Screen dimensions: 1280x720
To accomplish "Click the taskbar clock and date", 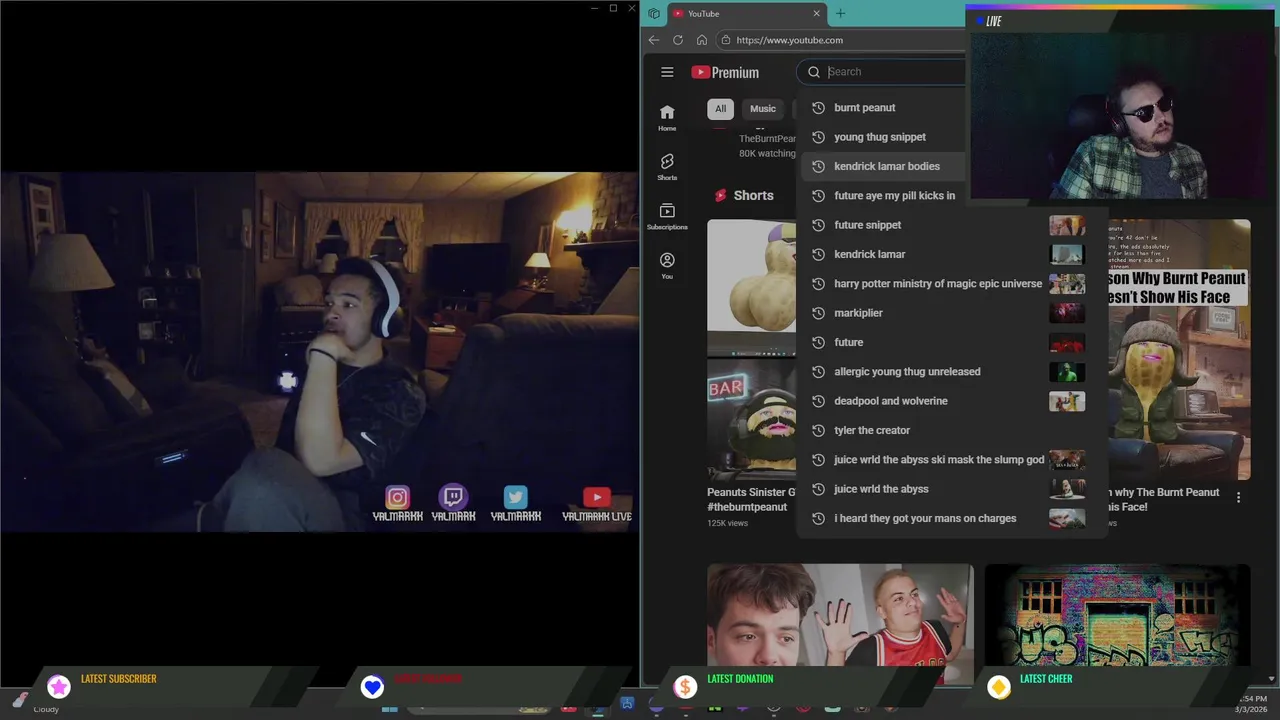I will click(x=1250, y=704).
